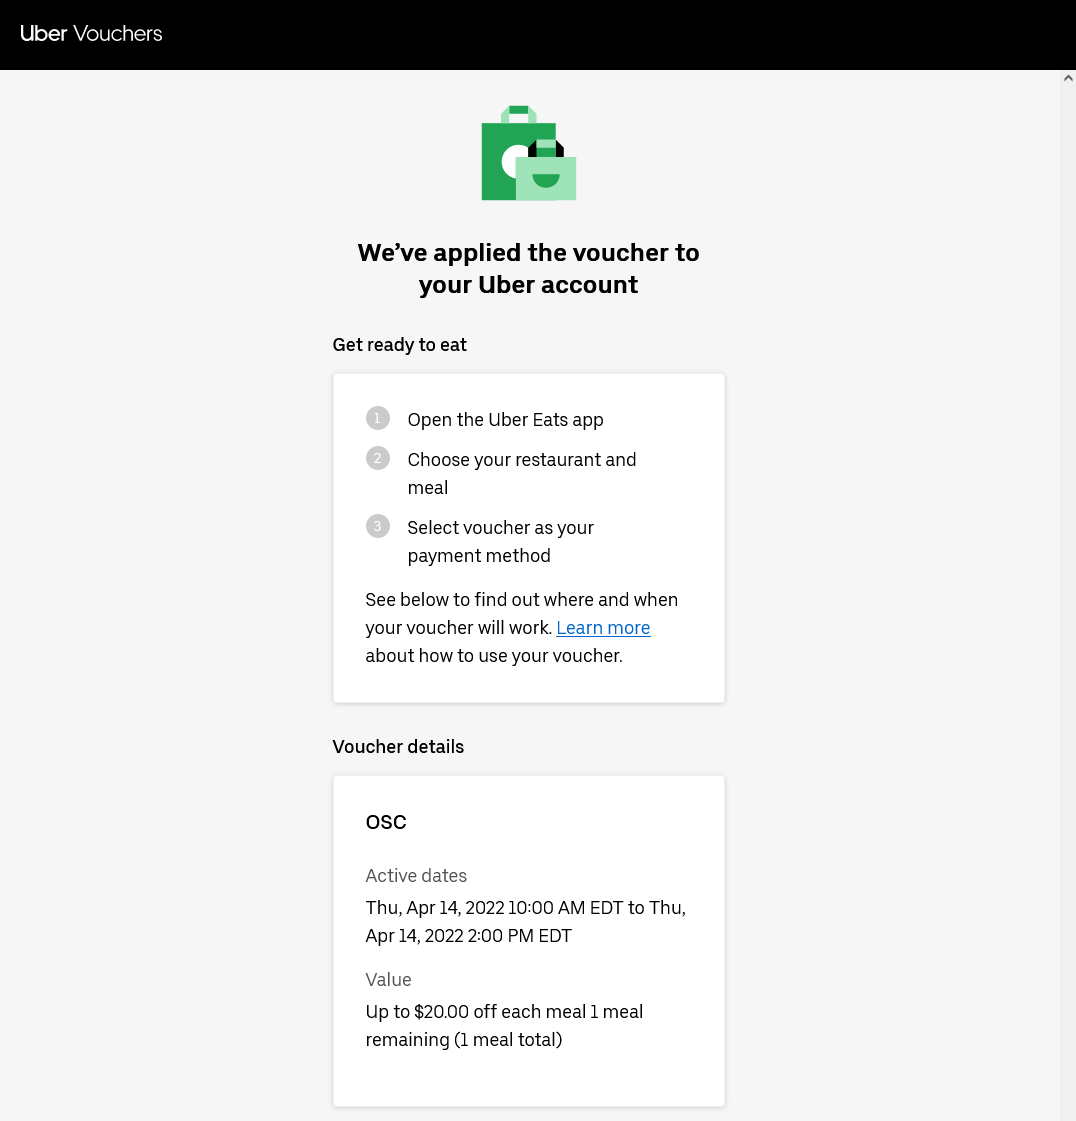Click the Uber Vouchers logo in header
Screen dimensions: 1076x1121
[91, 34]
